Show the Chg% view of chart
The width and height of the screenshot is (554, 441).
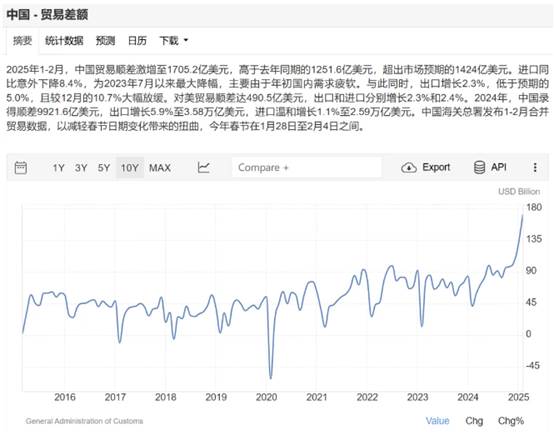tap(511, 421)
